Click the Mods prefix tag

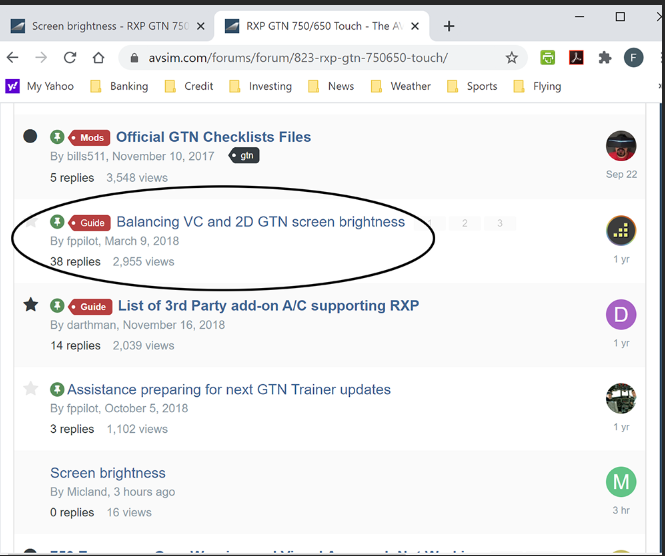(89, 137)
